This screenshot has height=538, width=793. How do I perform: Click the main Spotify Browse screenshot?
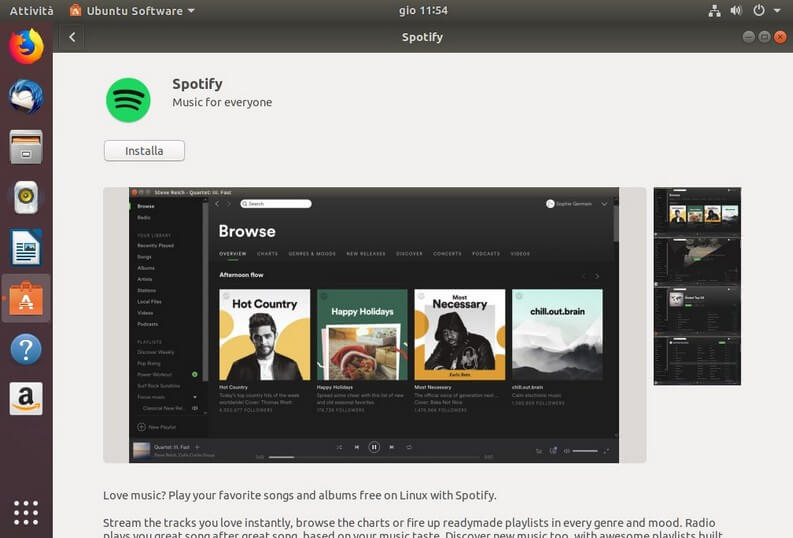(374, 325)
